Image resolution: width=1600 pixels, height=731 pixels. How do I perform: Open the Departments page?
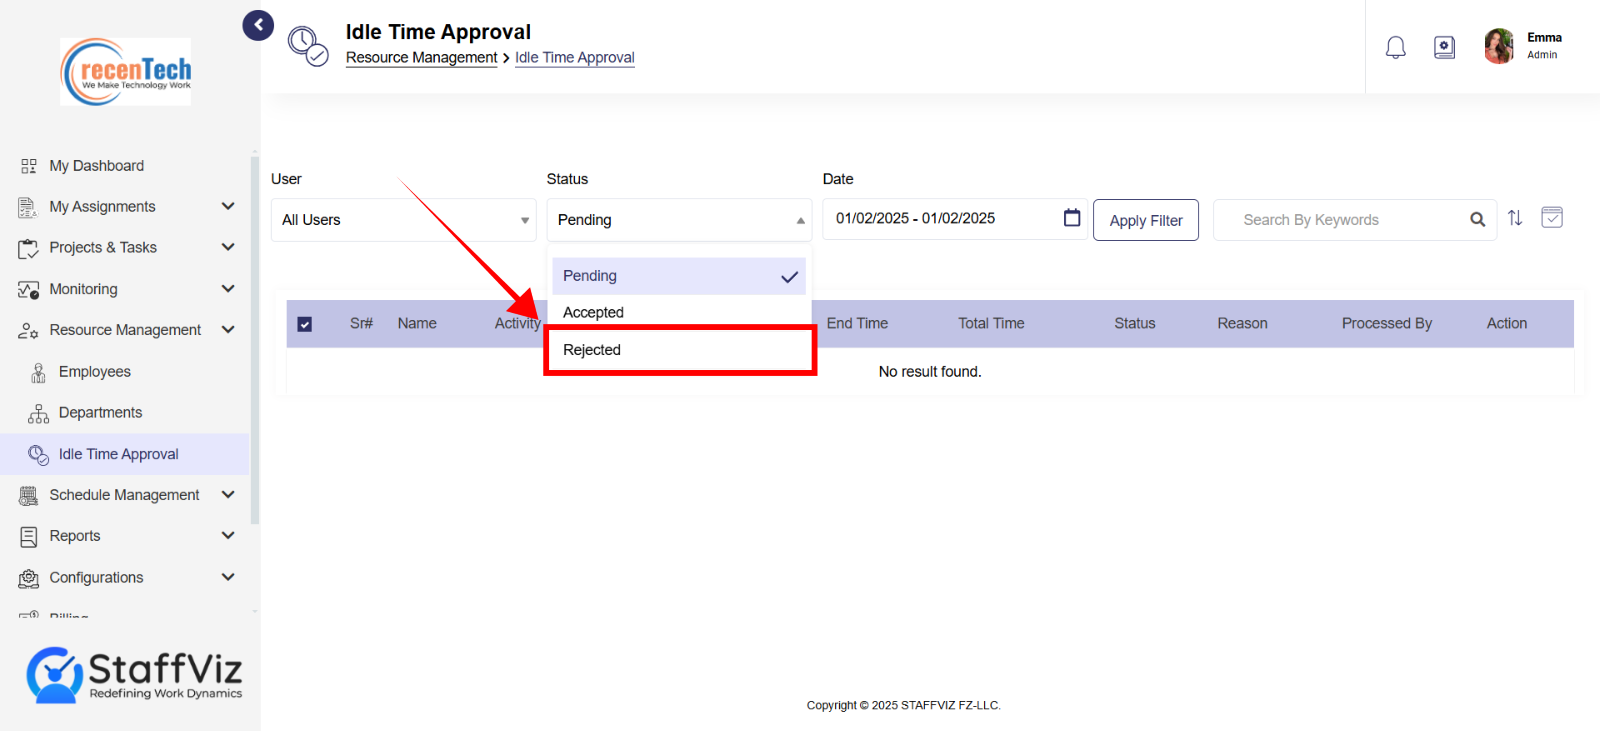[x=100, y=413]
